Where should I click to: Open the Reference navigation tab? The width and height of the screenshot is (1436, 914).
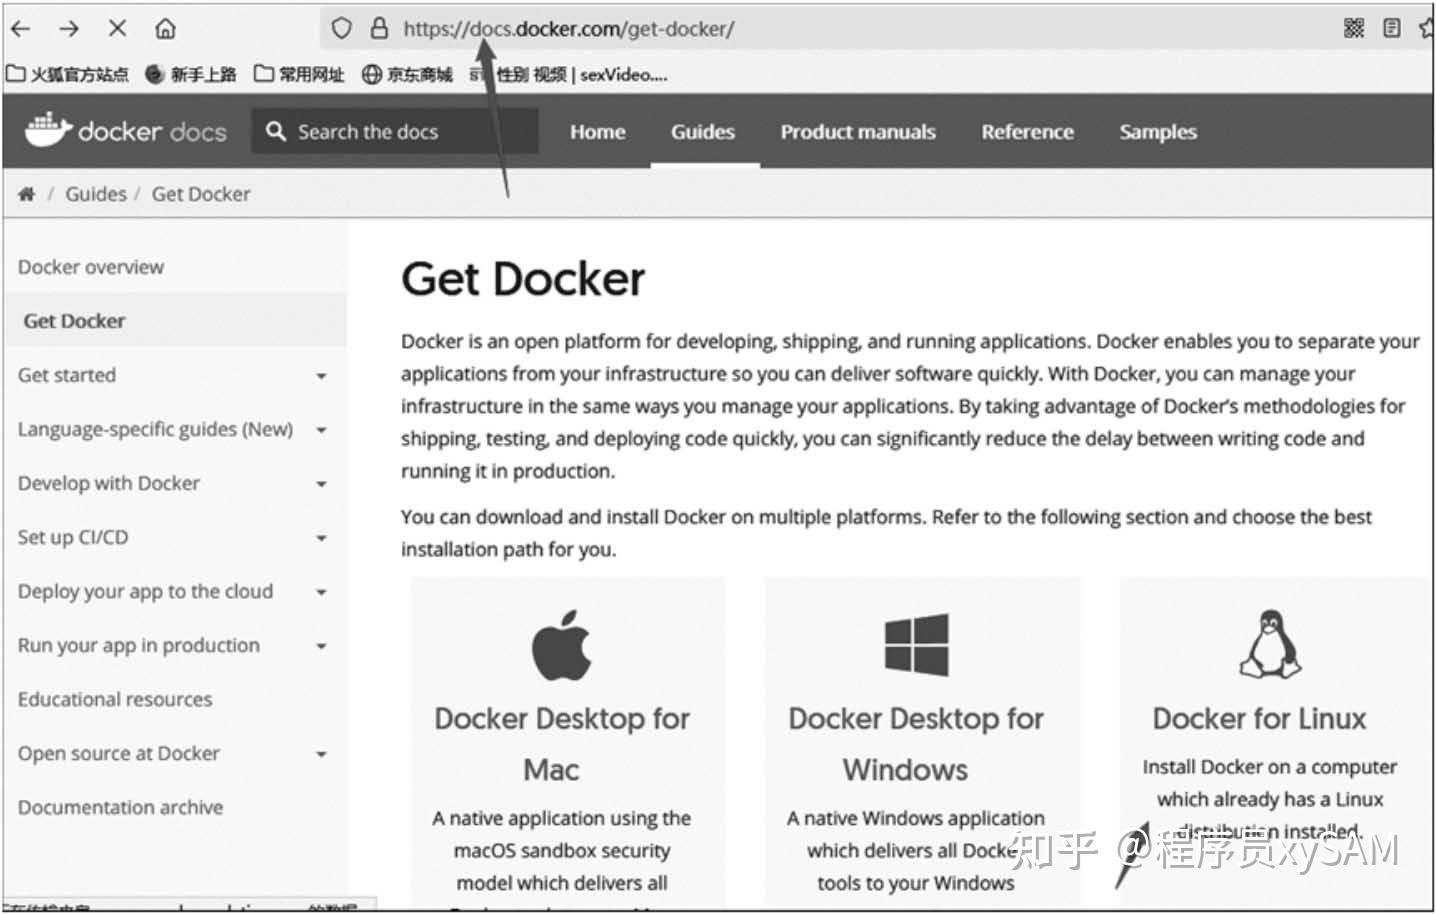1027,132
